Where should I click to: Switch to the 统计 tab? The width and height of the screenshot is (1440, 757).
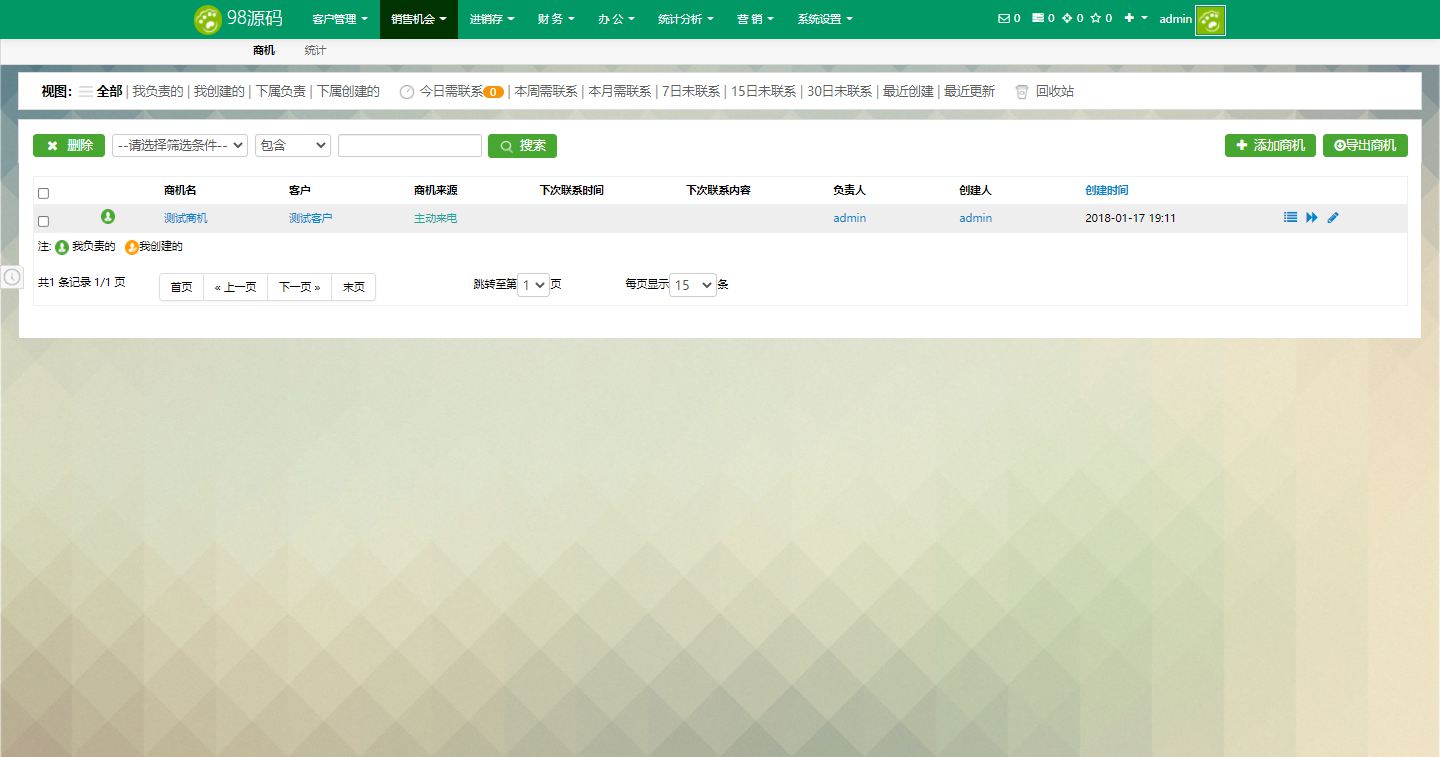pos(315,50)
